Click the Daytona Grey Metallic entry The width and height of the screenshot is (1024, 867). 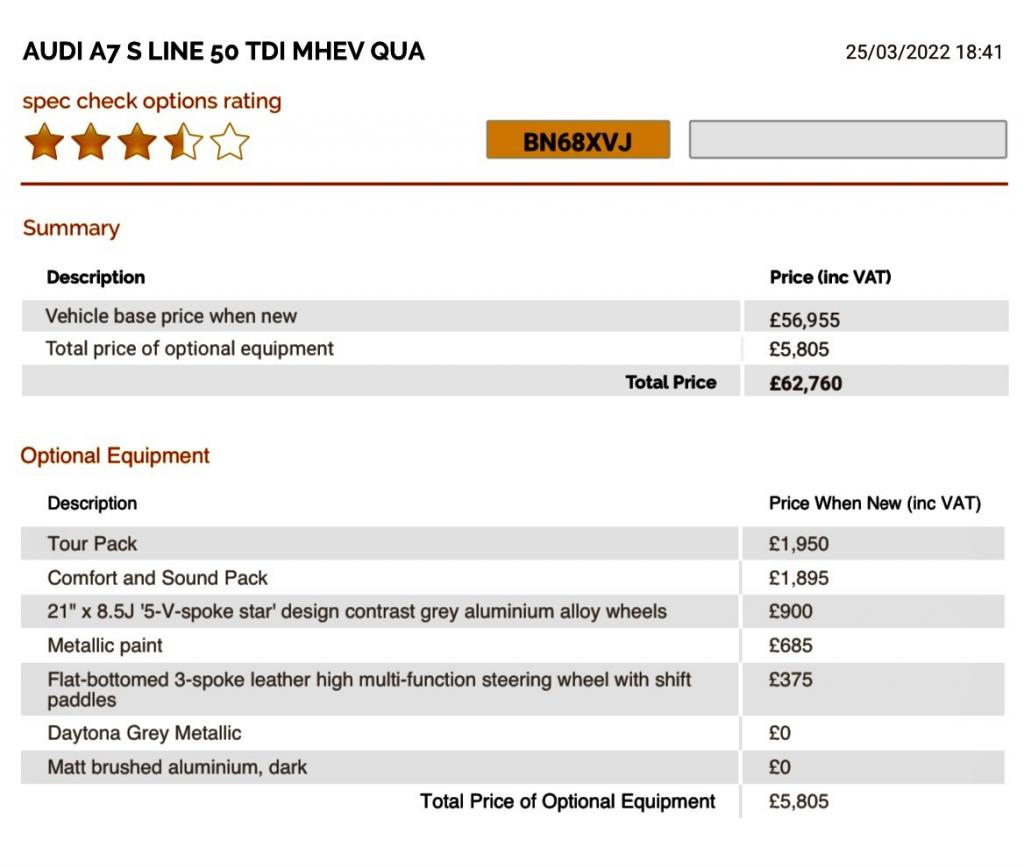click(145, 733)
